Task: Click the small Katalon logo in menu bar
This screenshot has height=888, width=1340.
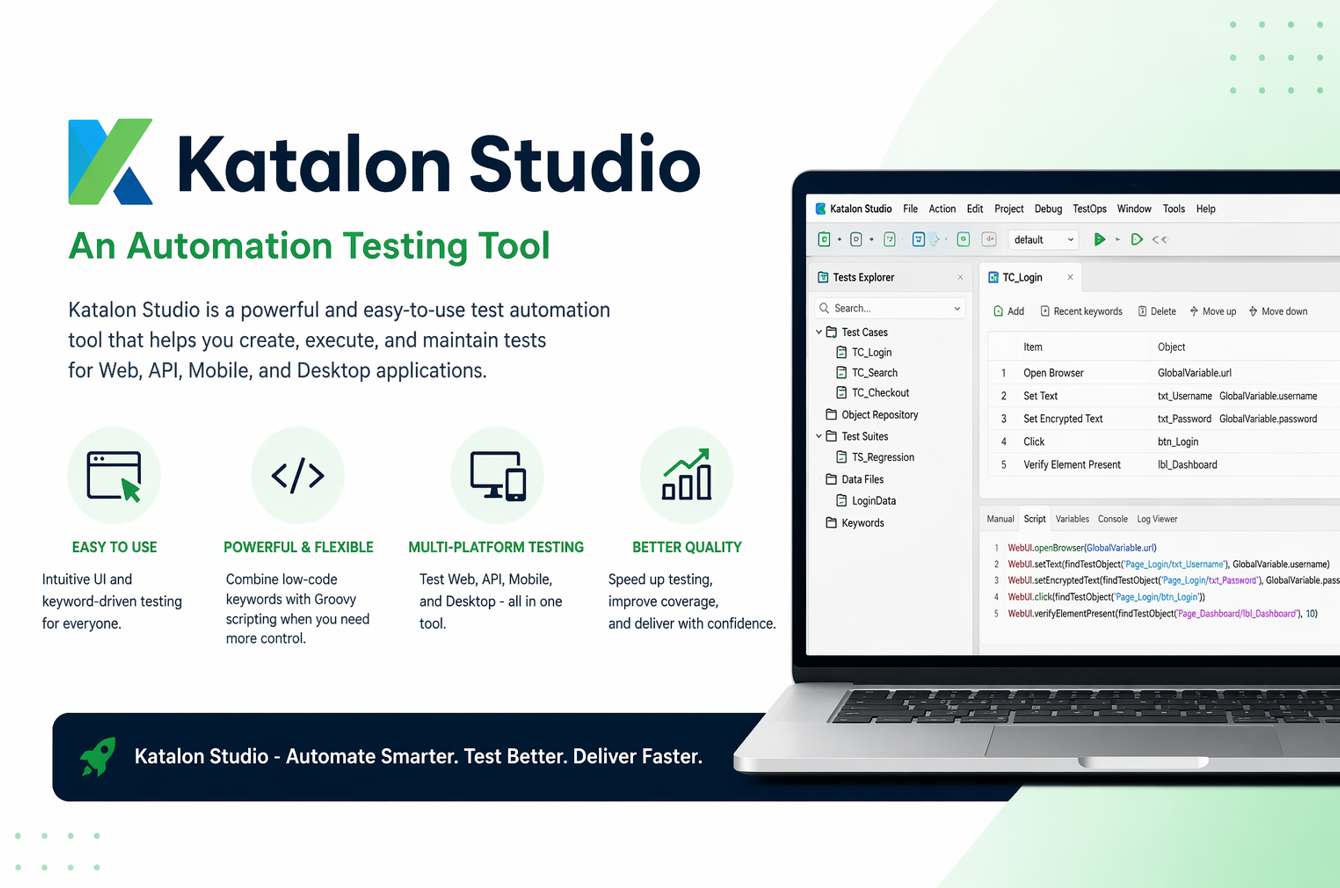Action: [x=821, y=209]
